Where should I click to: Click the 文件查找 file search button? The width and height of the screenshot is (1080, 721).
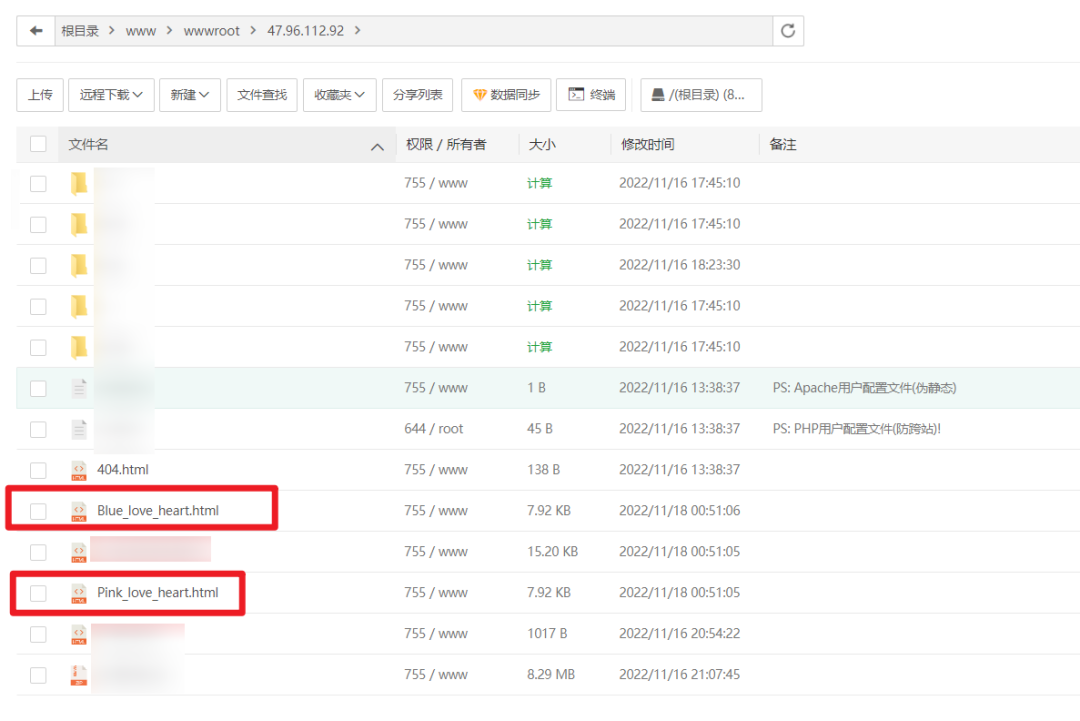point(262,95)
